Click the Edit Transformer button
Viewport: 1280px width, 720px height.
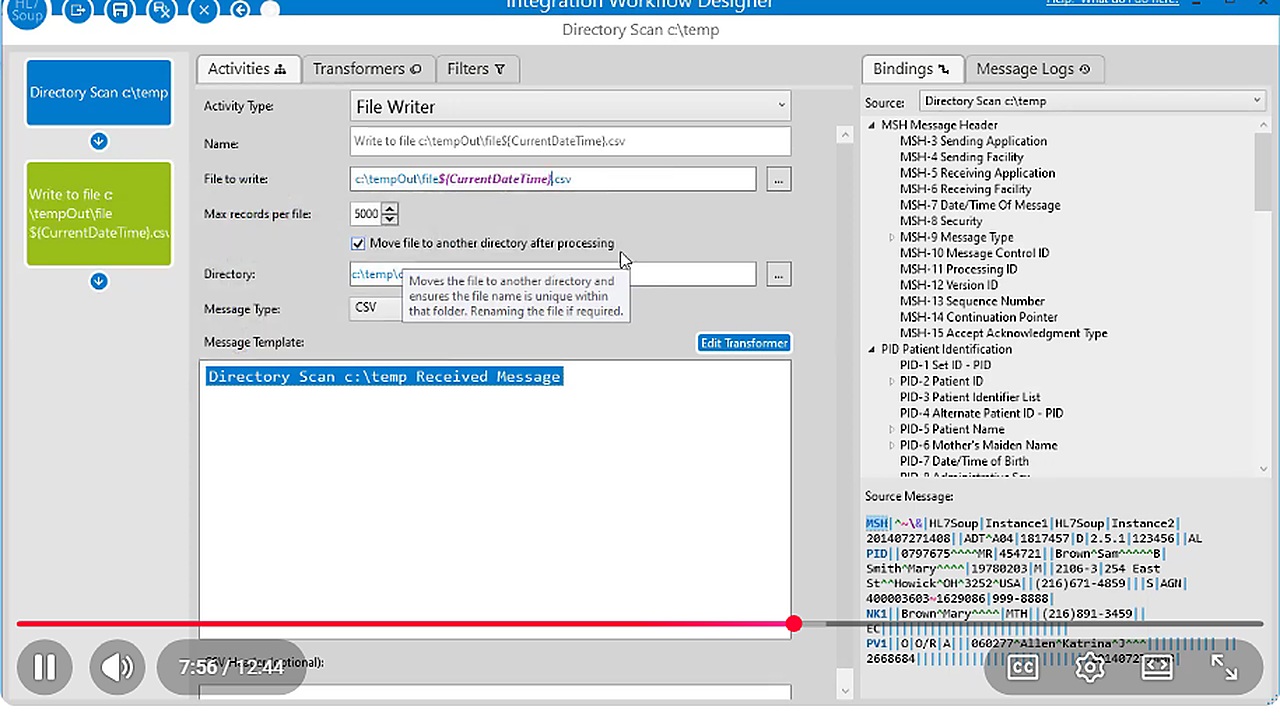click(744, 343)
